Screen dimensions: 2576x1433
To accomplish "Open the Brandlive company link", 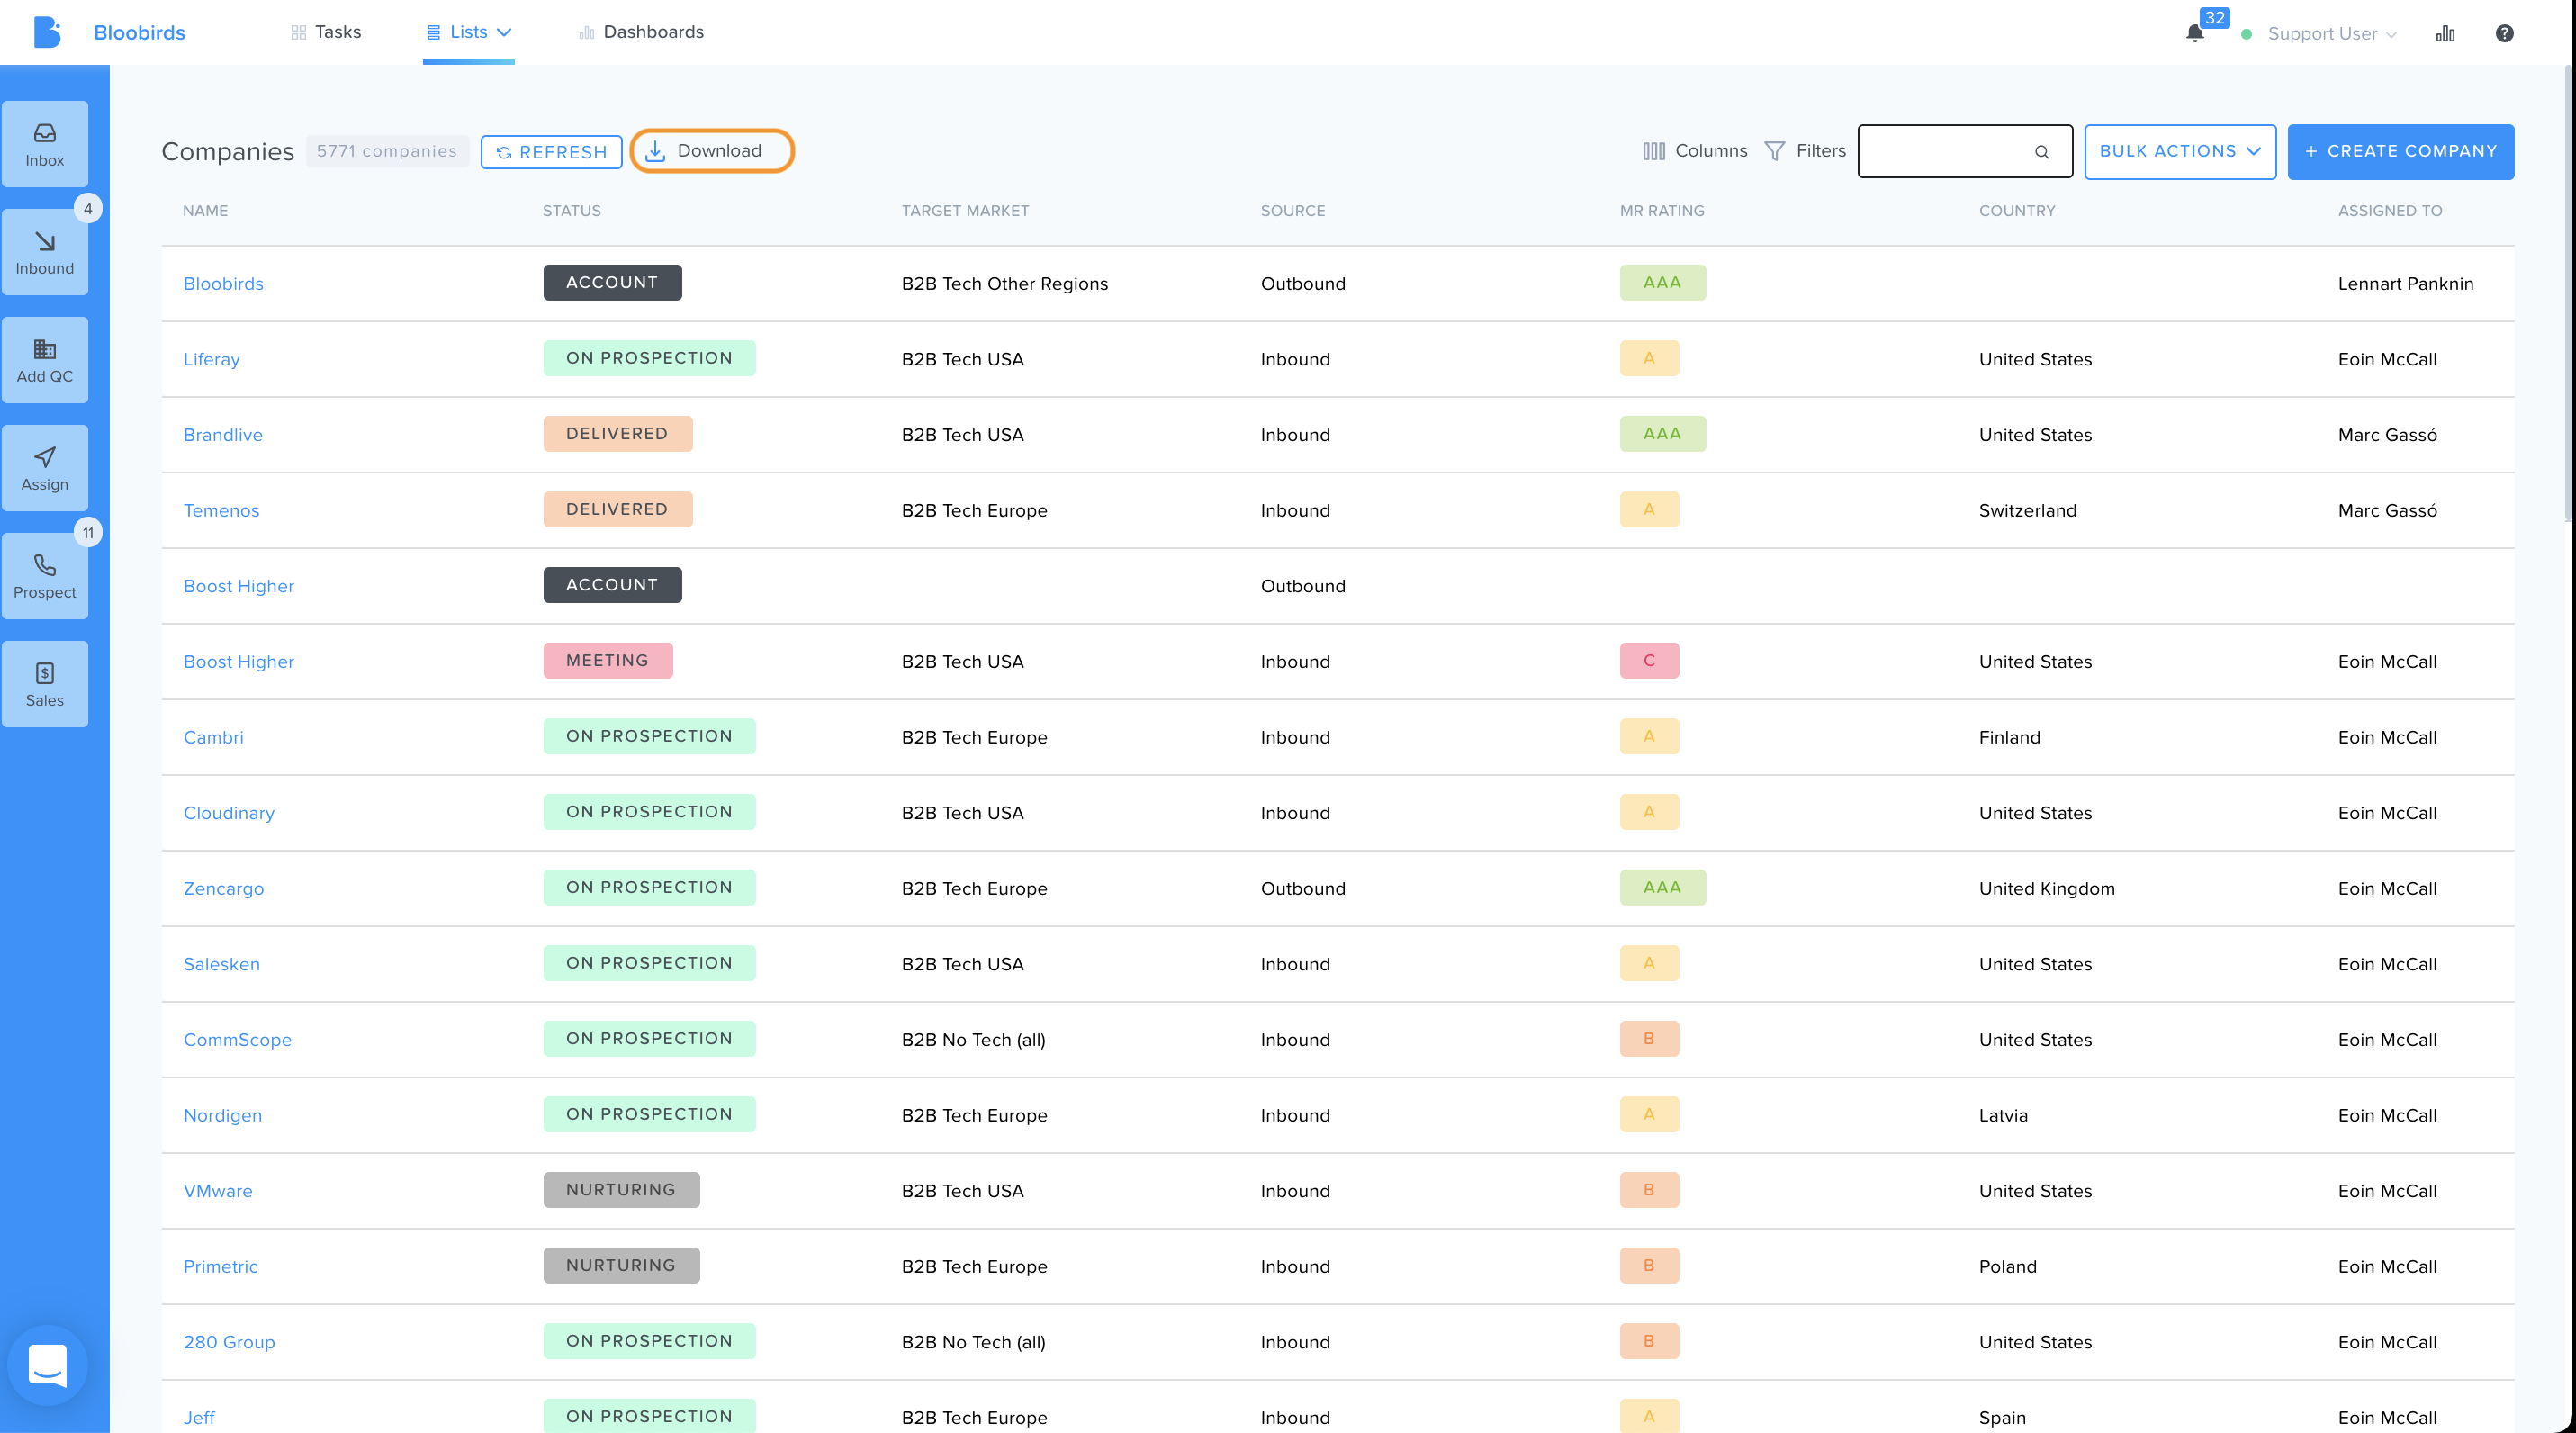I will [222, 434].
